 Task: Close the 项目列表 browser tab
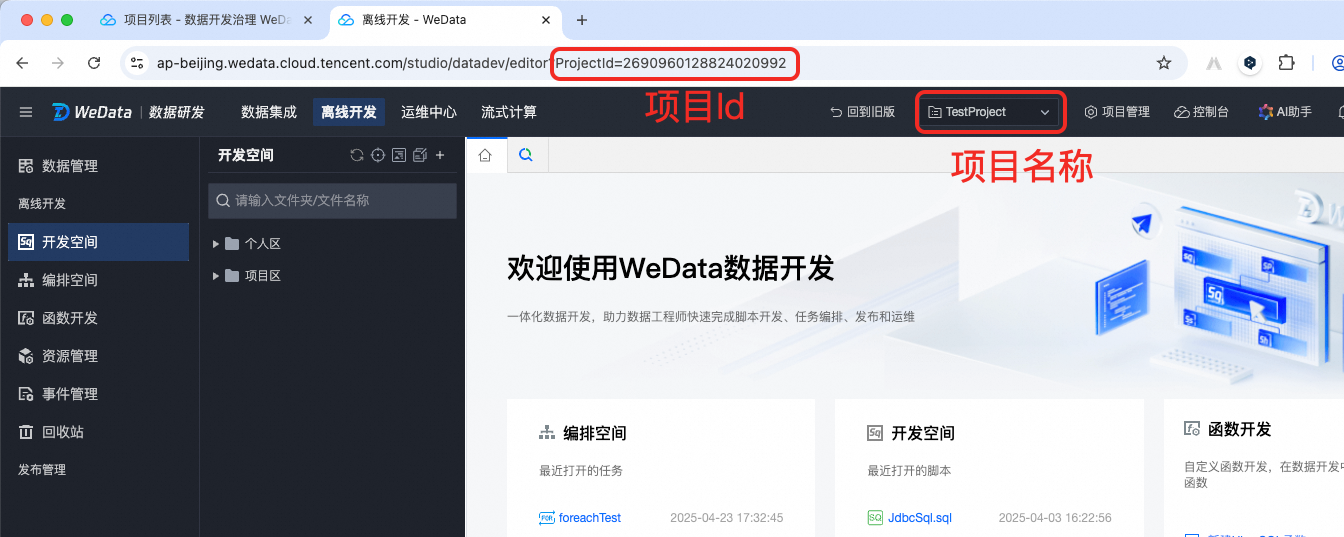click(x=307, y=20)
